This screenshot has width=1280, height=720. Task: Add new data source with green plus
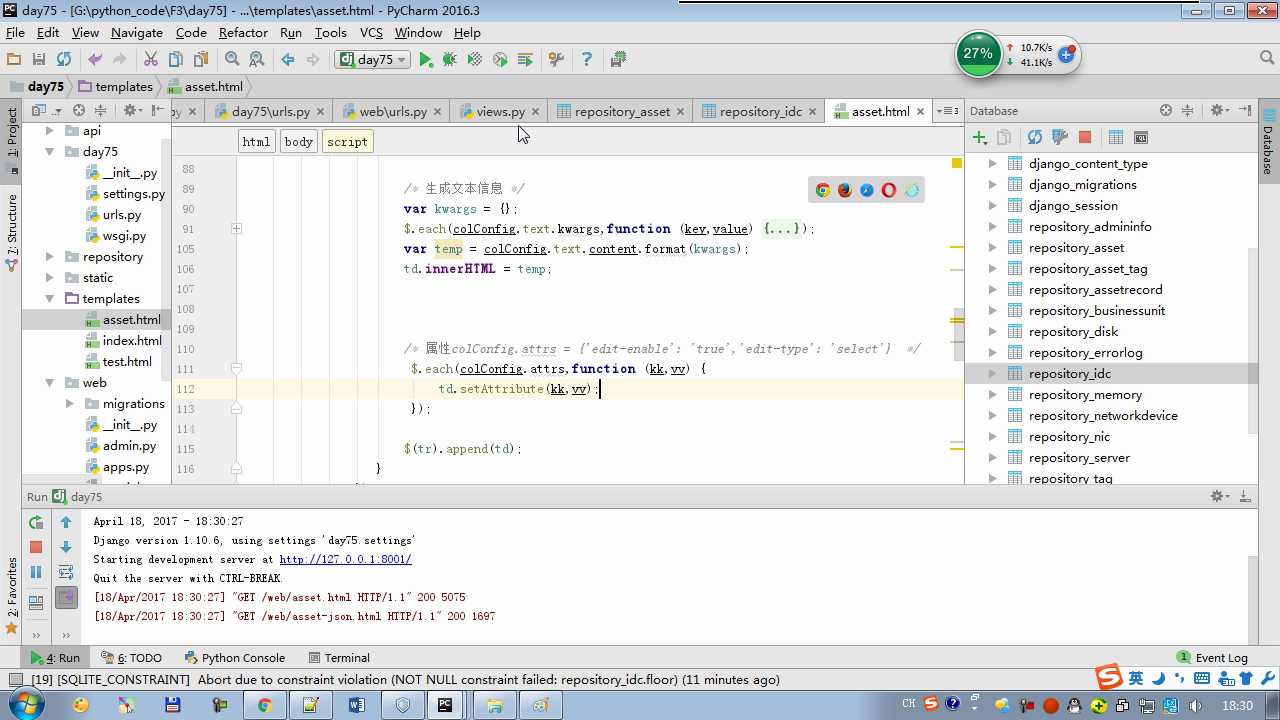pyautogui.click(x=980, y=137)
